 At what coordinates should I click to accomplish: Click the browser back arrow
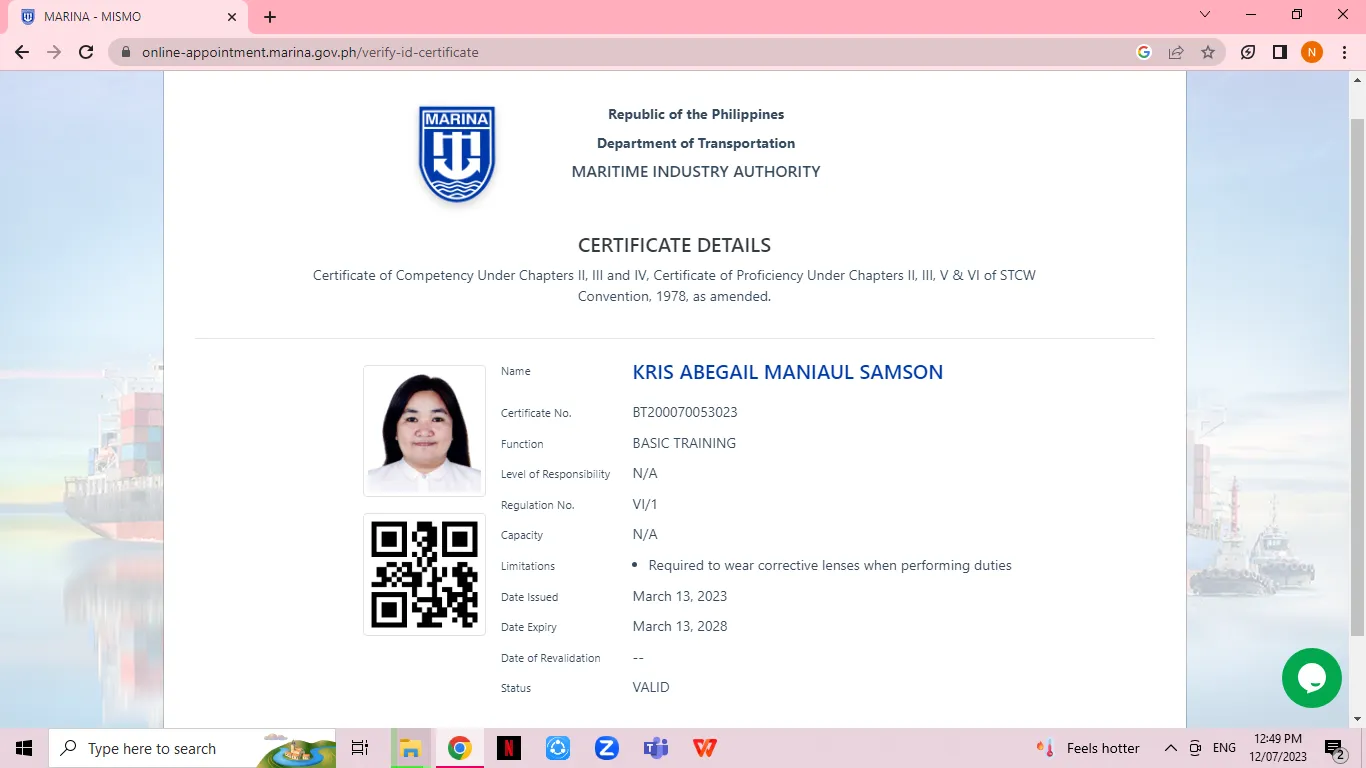(x=22, y=52)
